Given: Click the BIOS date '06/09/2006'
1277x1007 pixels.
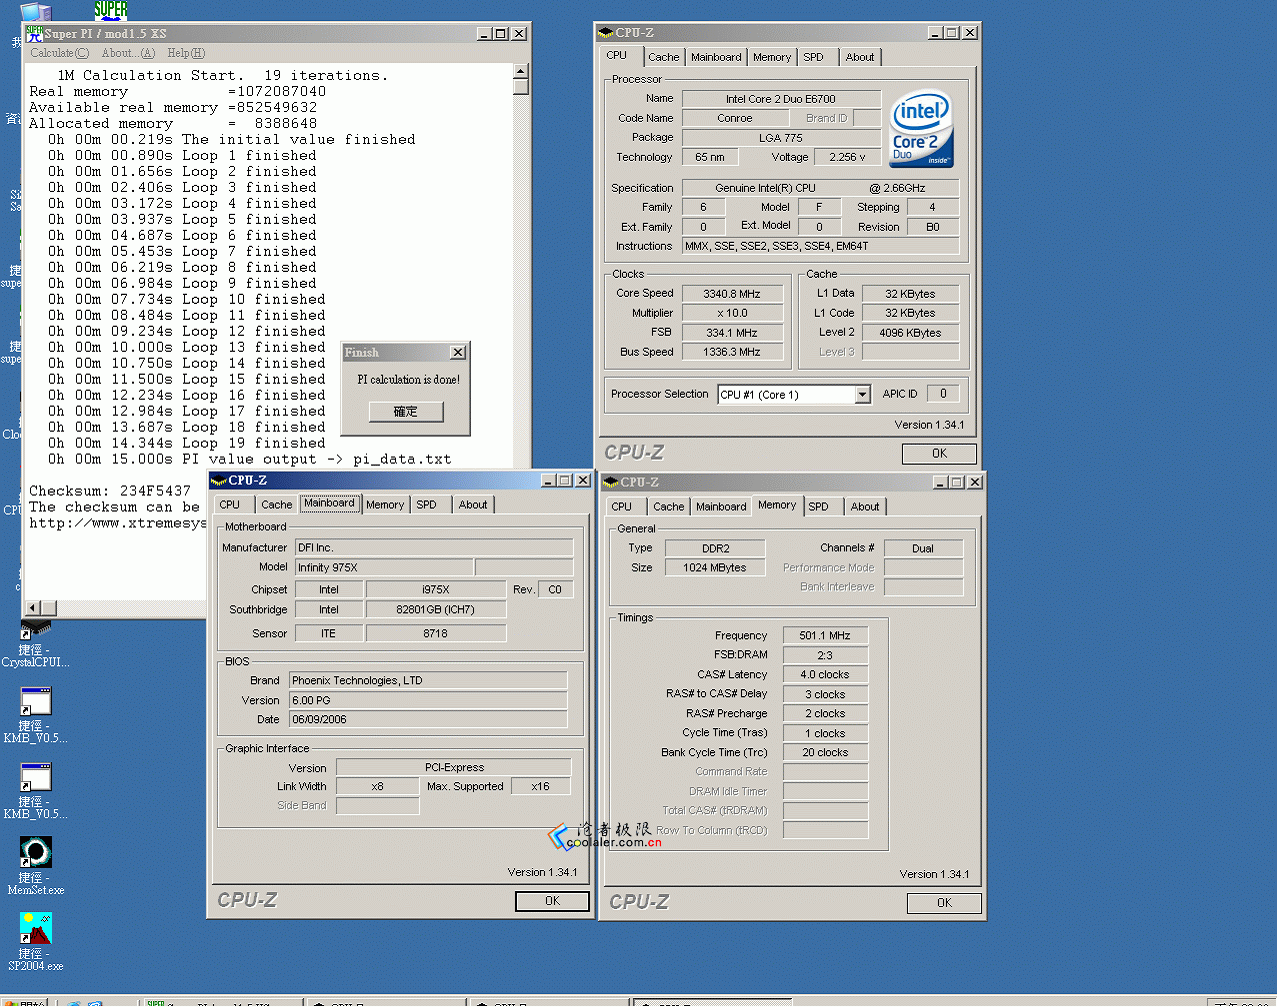Looking at the screenshot, I should [428, 719].
